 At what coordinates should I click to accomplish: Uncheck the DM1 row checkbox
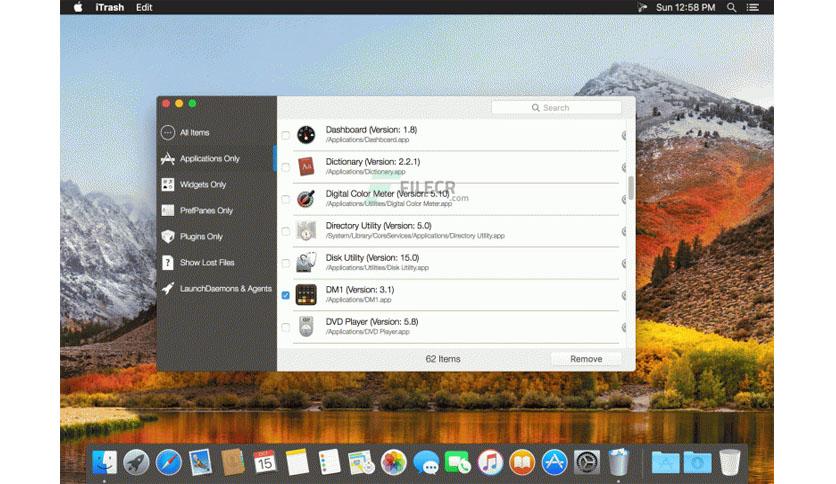tap(286, 295)
